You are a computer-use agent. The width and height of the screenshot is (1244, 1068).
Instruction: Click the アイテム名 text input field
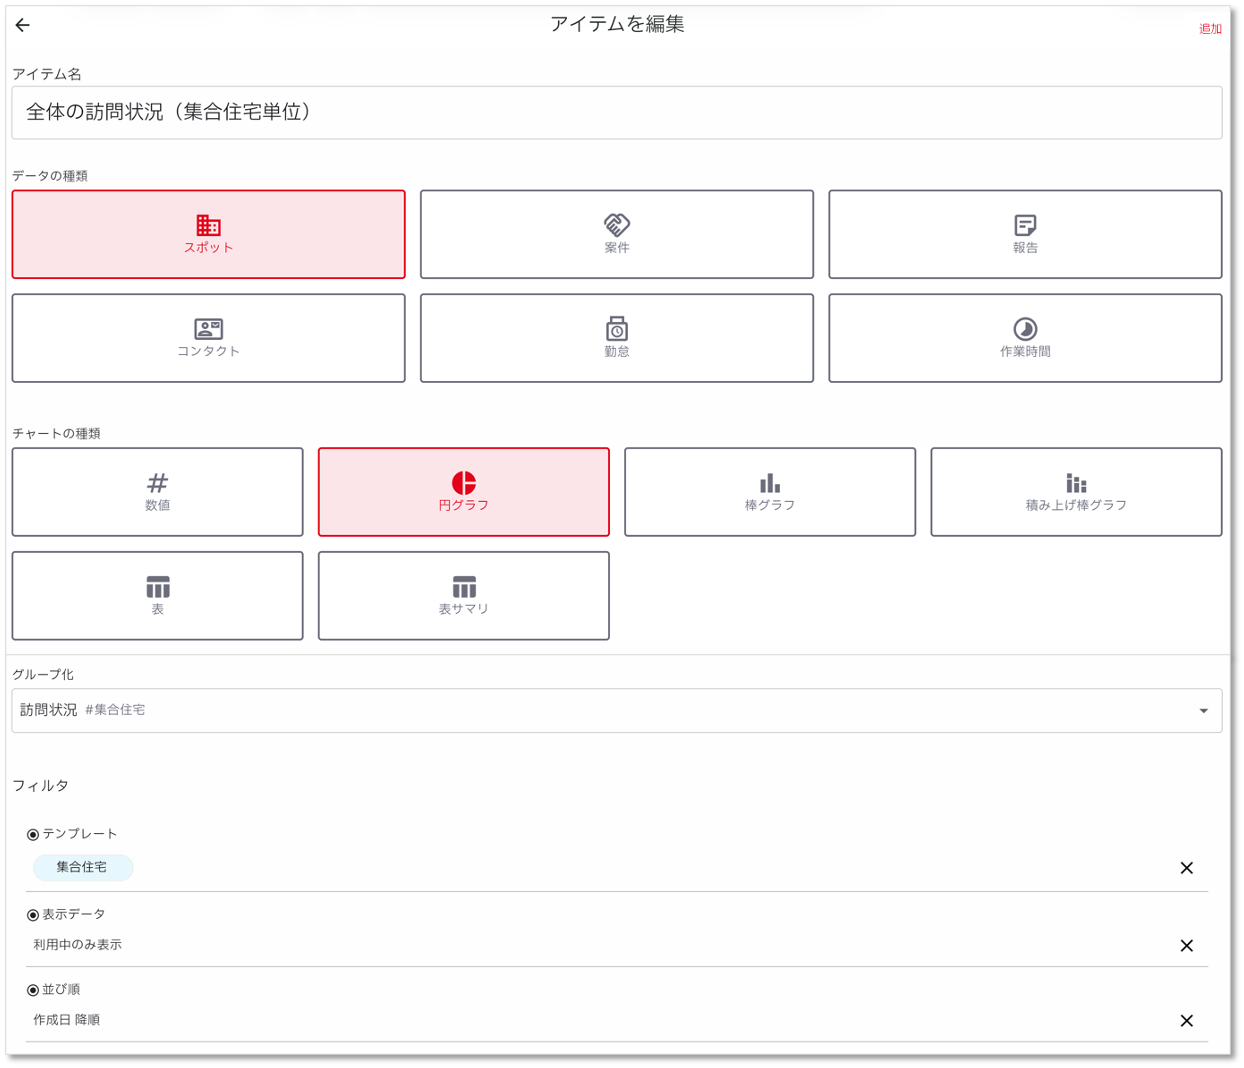tap(616, 113)
